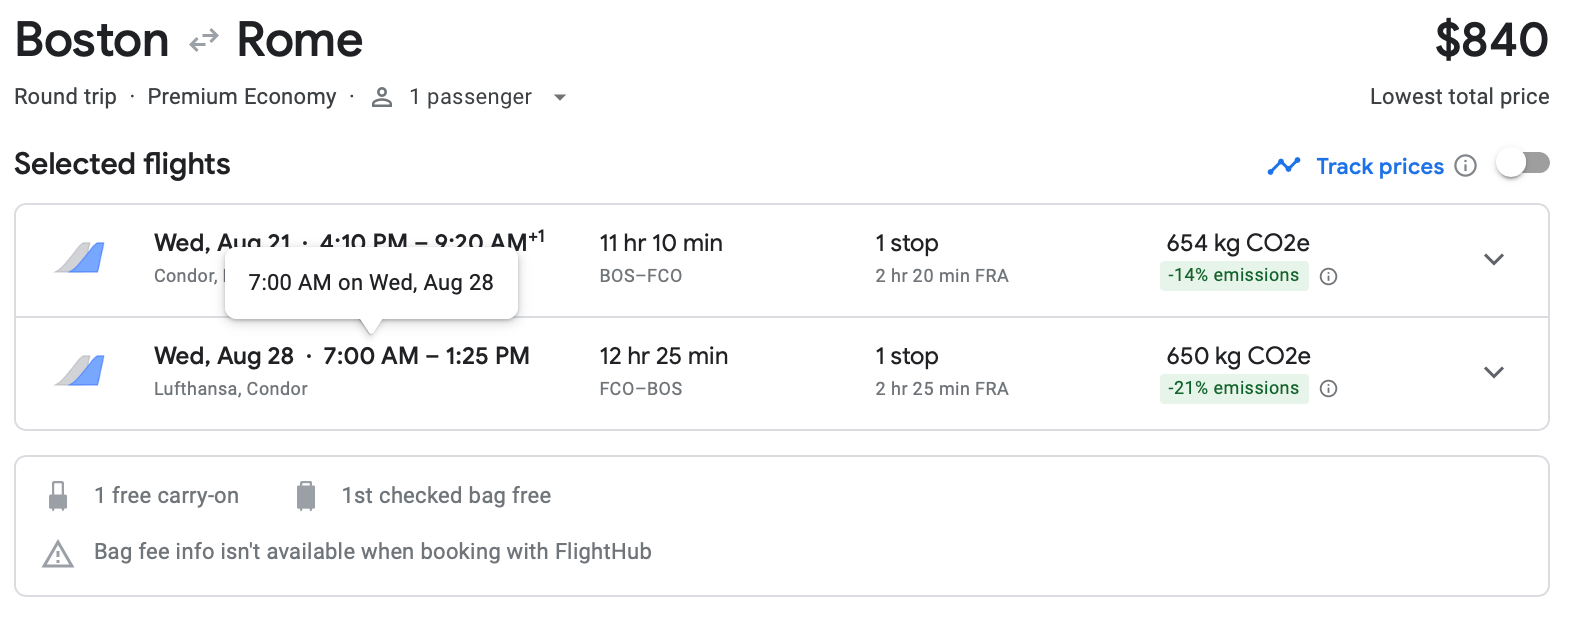Open the Premium Economy cabin selector
The image size is (1574, 618).
tap(242, 97)
